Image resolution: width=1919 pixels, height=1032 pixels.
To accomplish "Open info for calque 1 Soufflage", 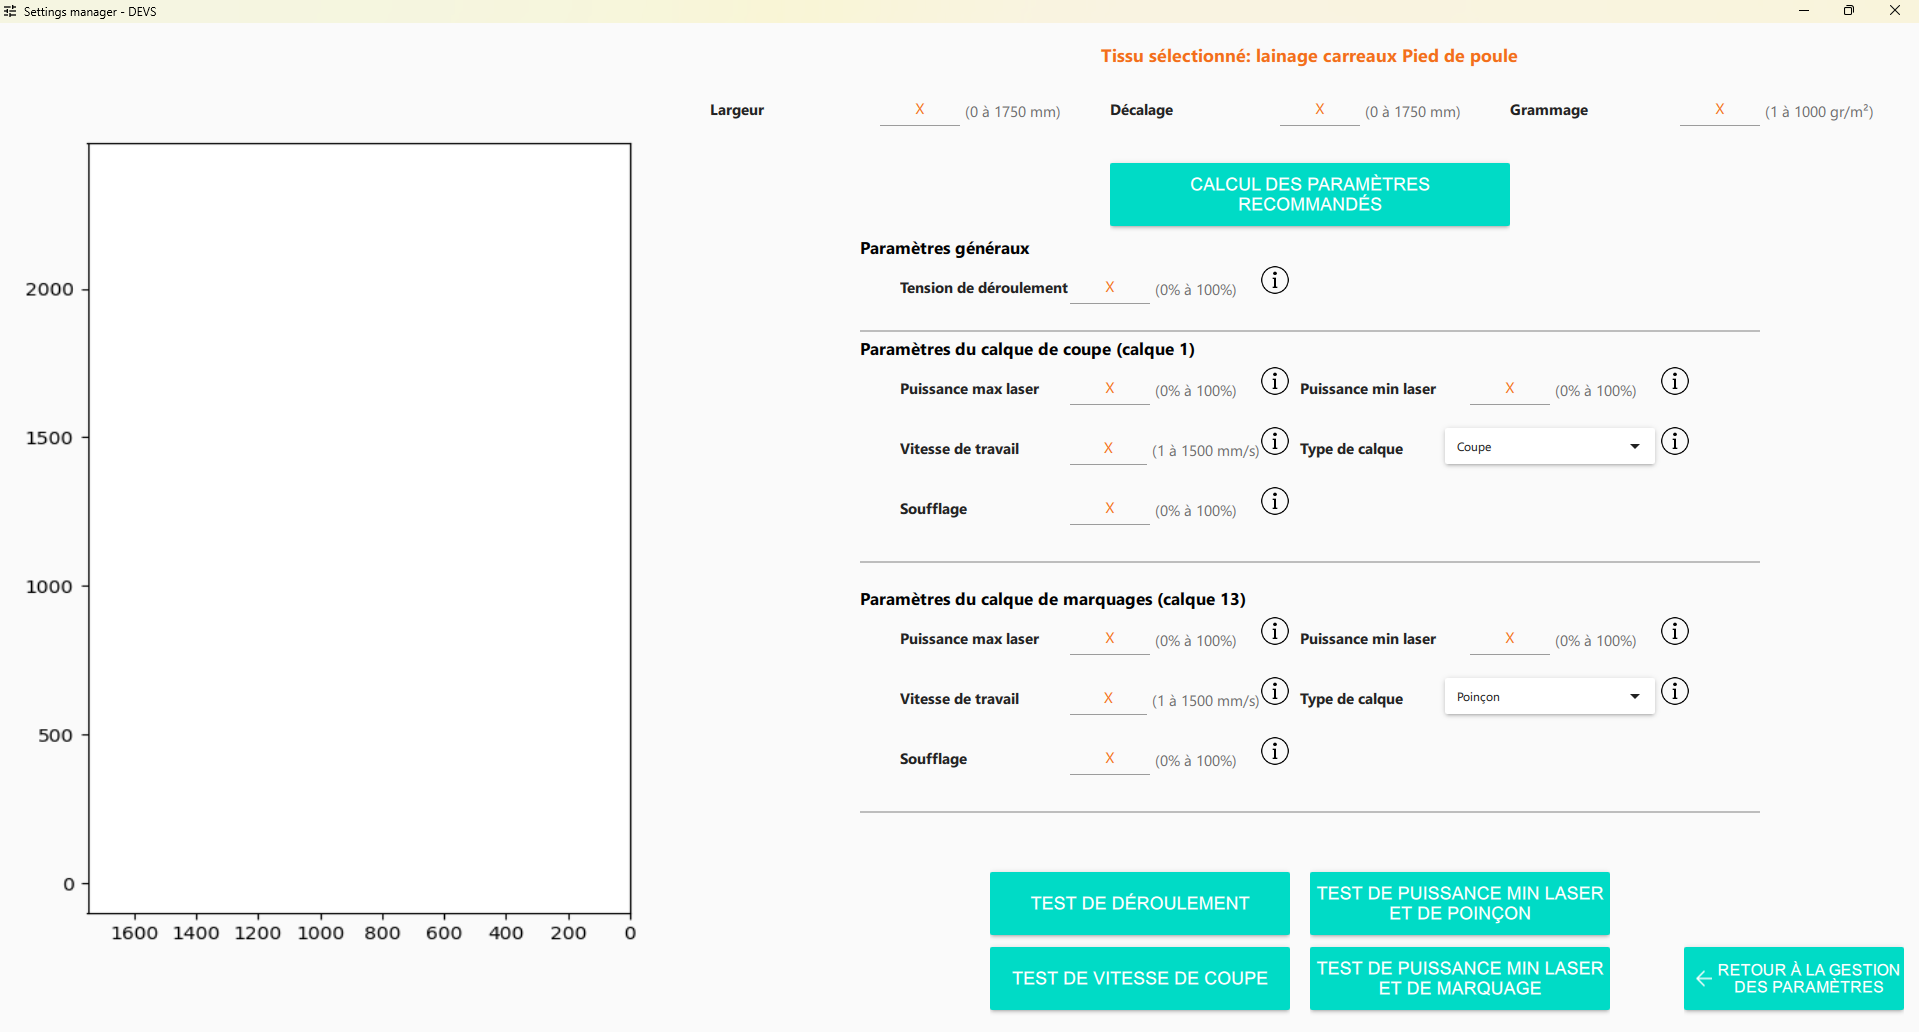I will tap(1274, 501).
